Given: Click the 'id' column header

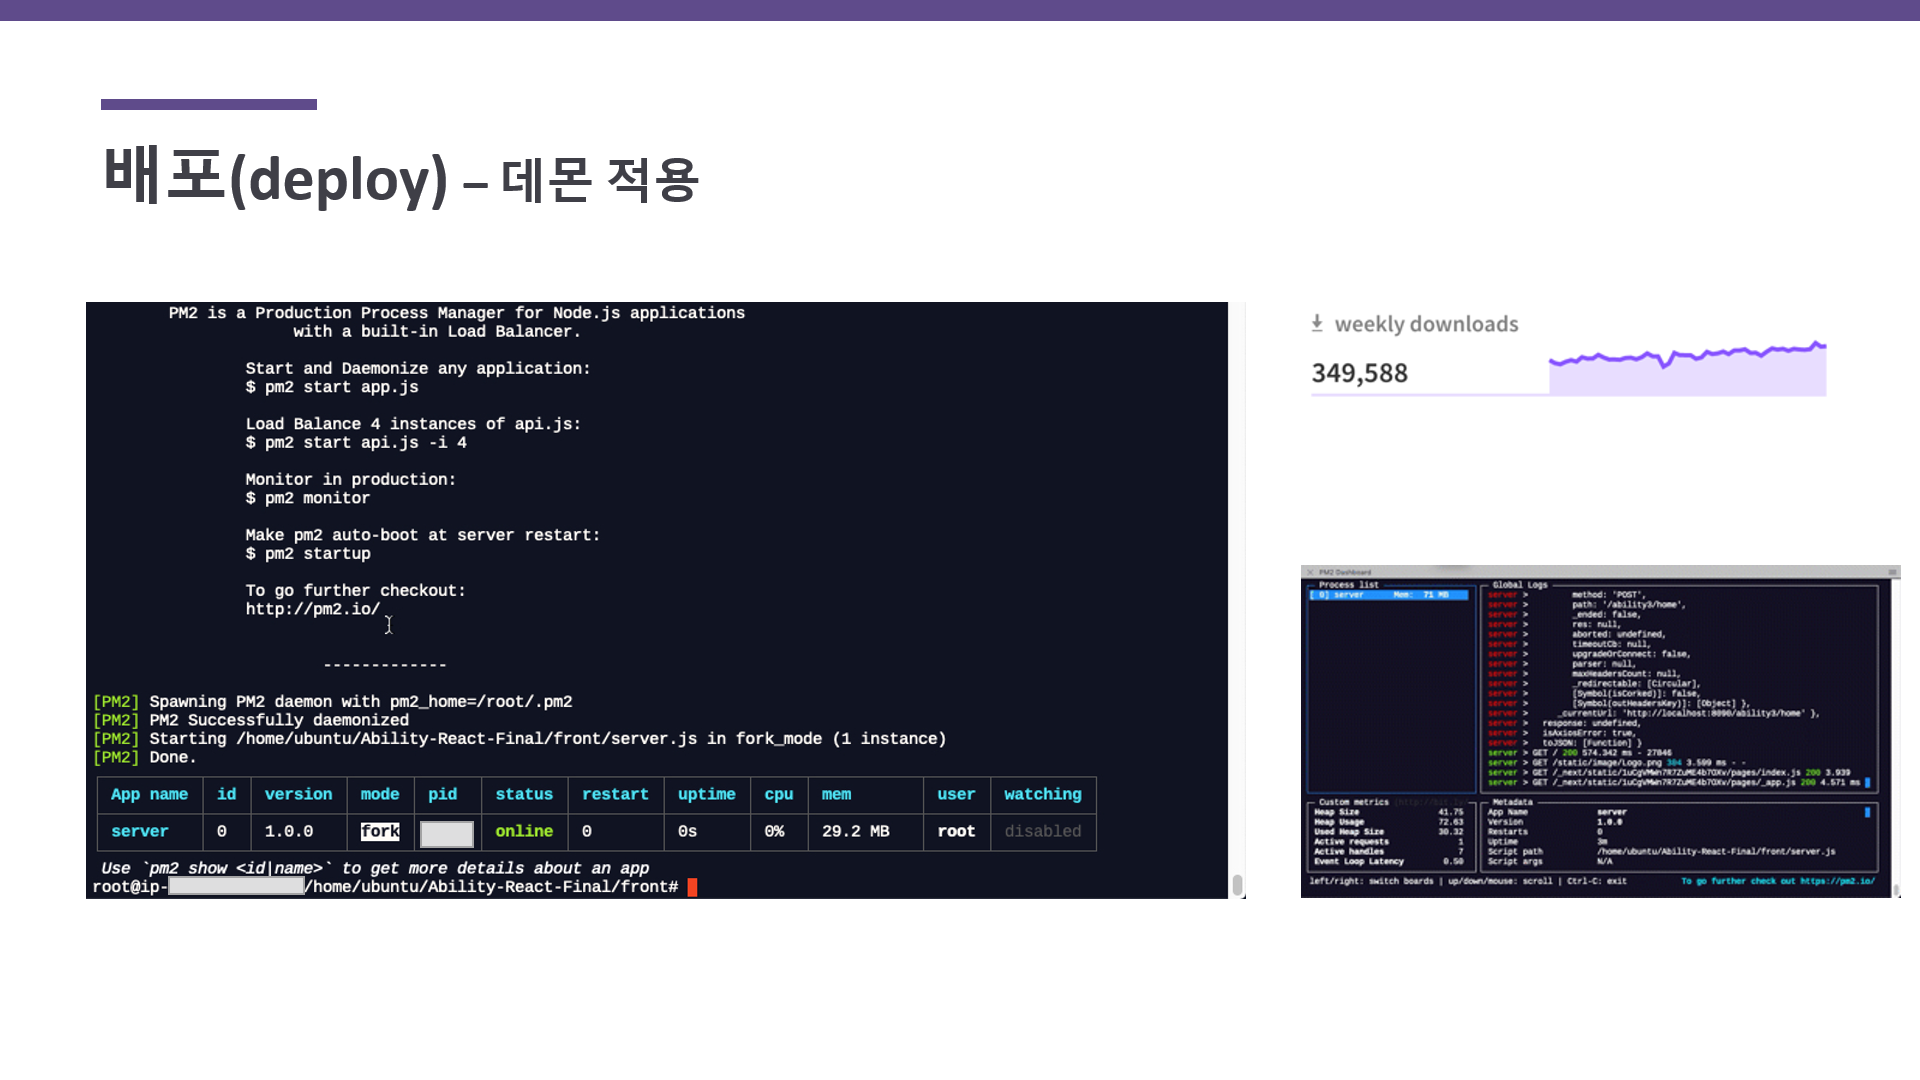Looking at the screenshot, I should pos(227,794).
